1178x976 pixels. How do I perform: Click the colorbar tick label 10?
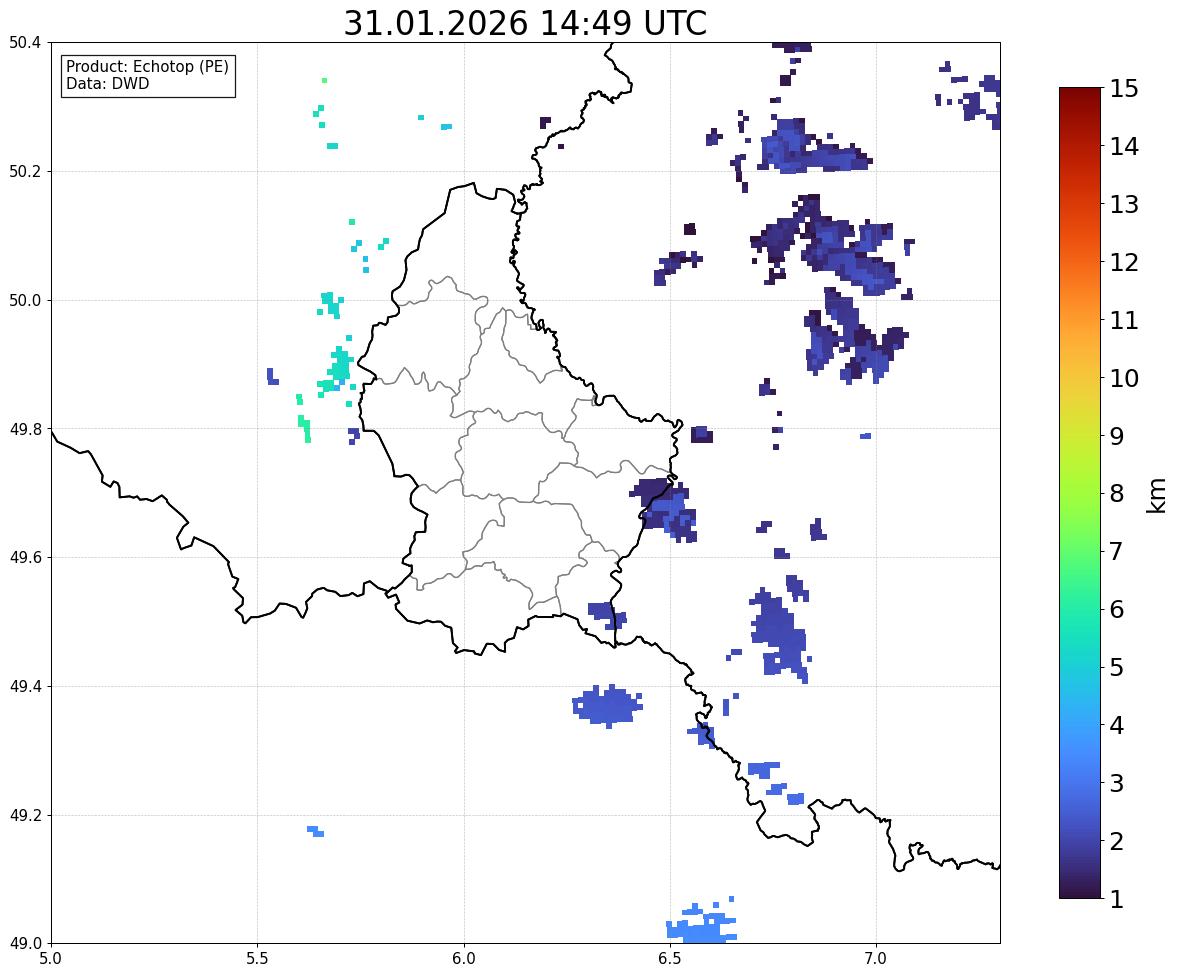(x=1124, y=378)
